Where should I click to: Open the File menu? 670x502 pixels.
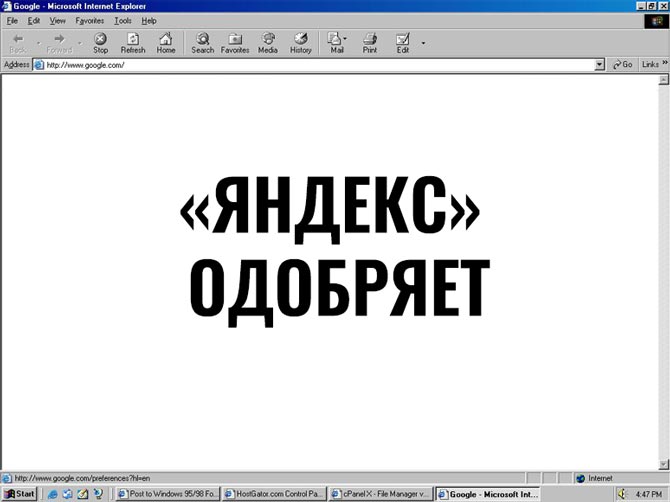pyautogui.click(x=12, y=20)
